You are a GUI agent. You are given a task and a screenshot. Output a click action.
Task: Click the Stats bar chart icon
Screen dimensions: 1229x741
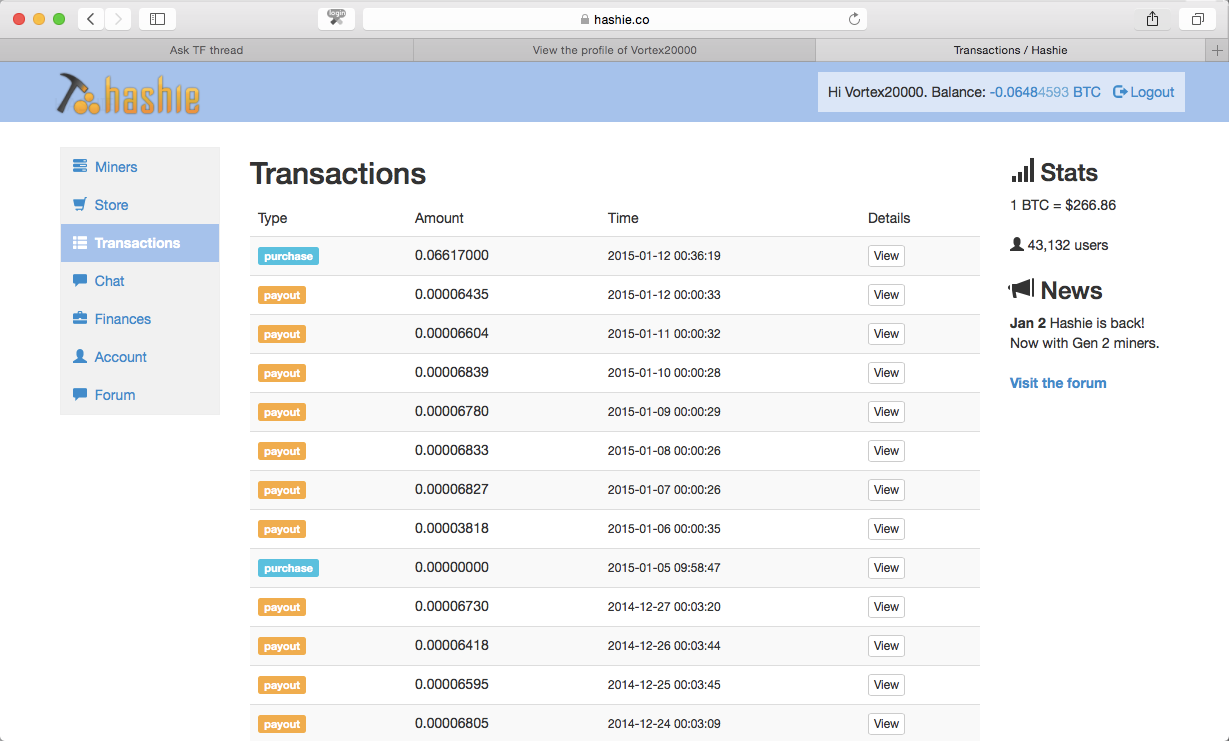point(1022,171)
